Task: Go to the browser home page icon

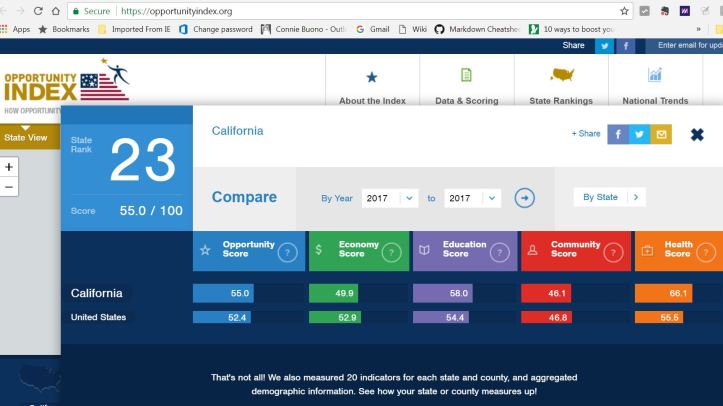Action: tap(56, 11)
